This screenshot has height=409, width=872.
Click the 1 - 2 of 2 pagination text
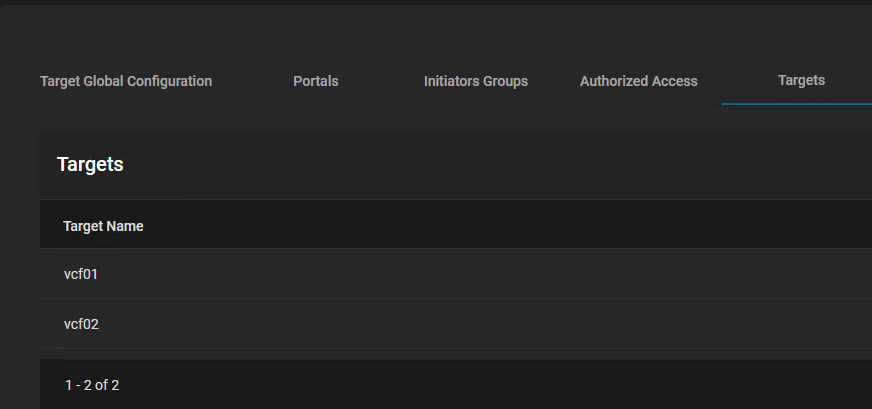(x=92, y=385)
